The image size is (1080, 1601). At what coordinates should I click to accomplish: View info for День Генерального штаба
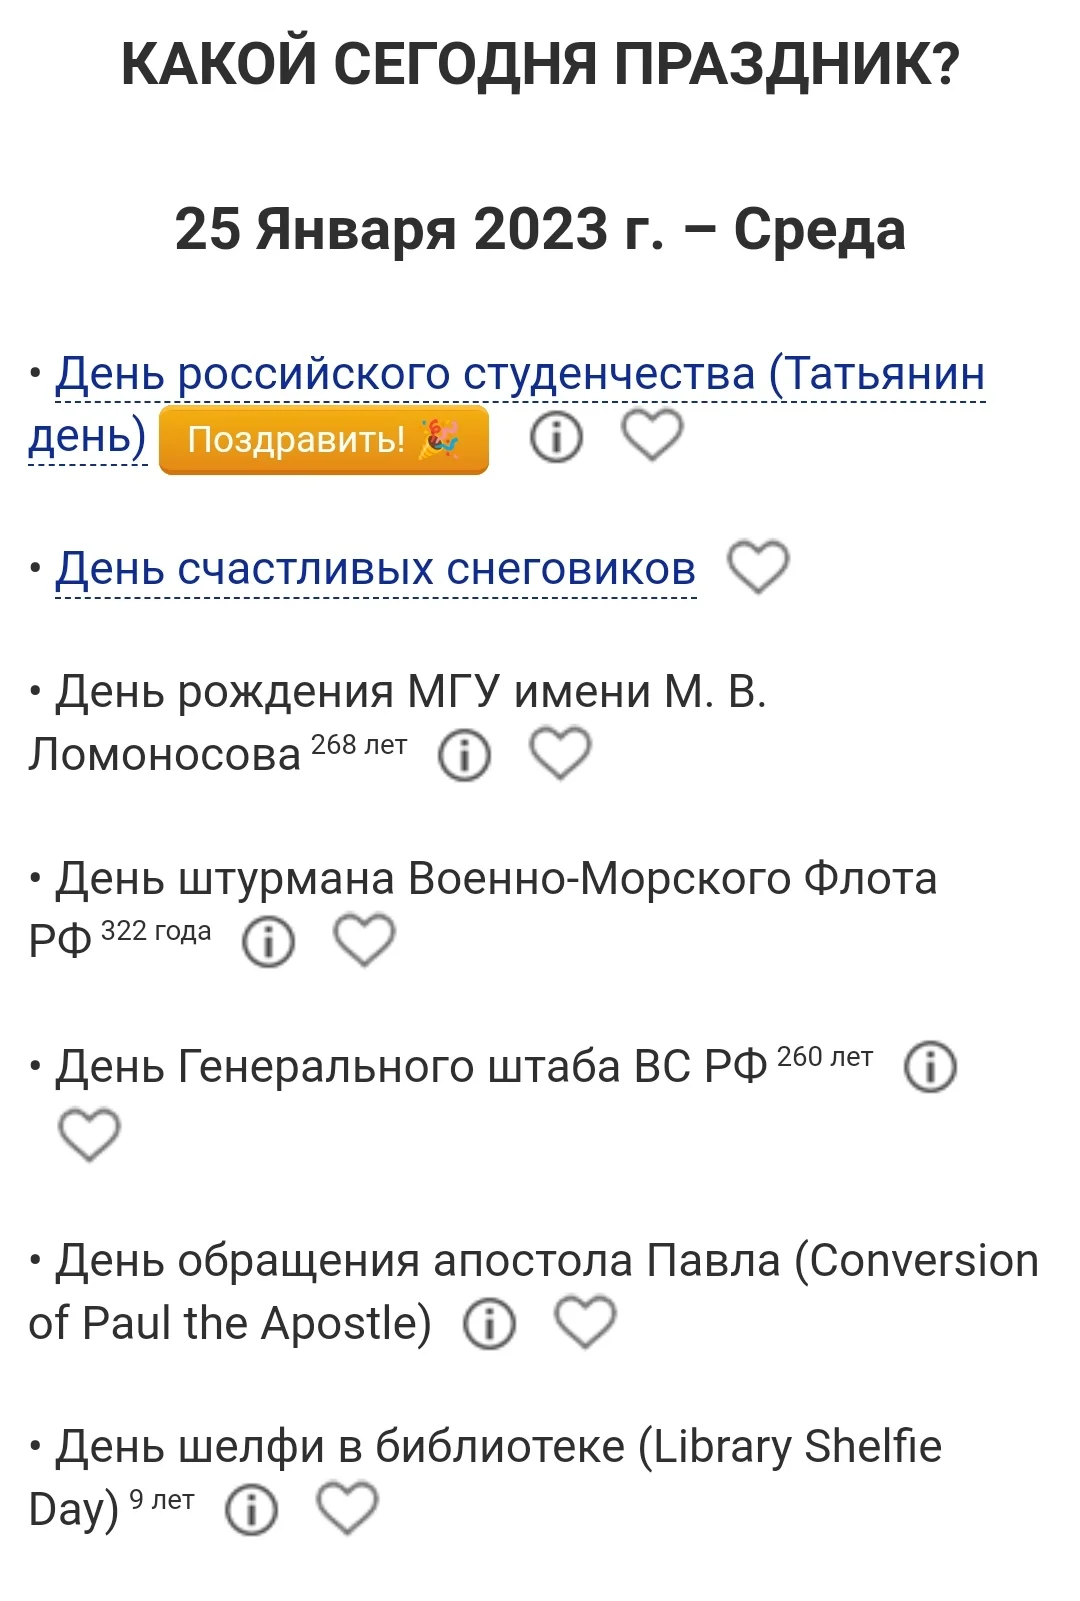pyautogui.click(x=930, y=1067)
